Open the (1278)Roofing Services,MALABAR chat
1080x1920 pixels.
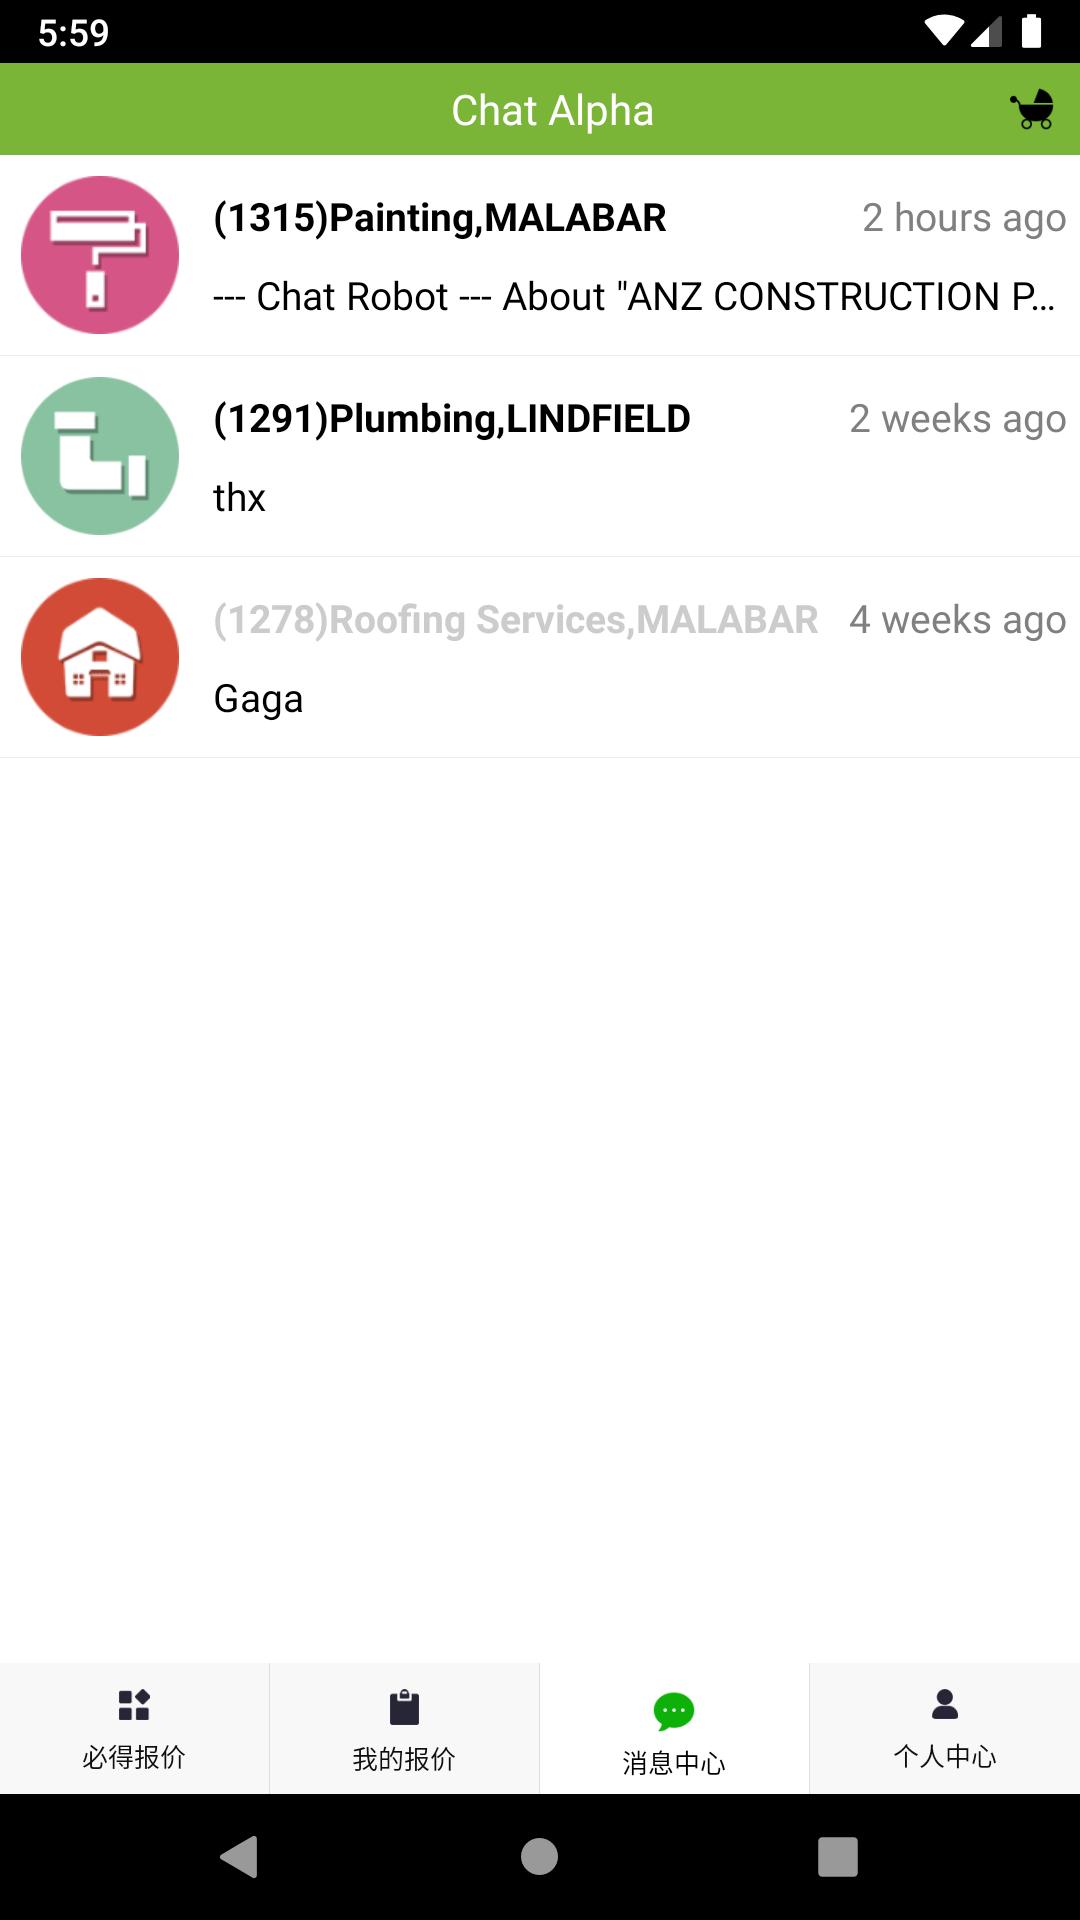click(540, 658)
